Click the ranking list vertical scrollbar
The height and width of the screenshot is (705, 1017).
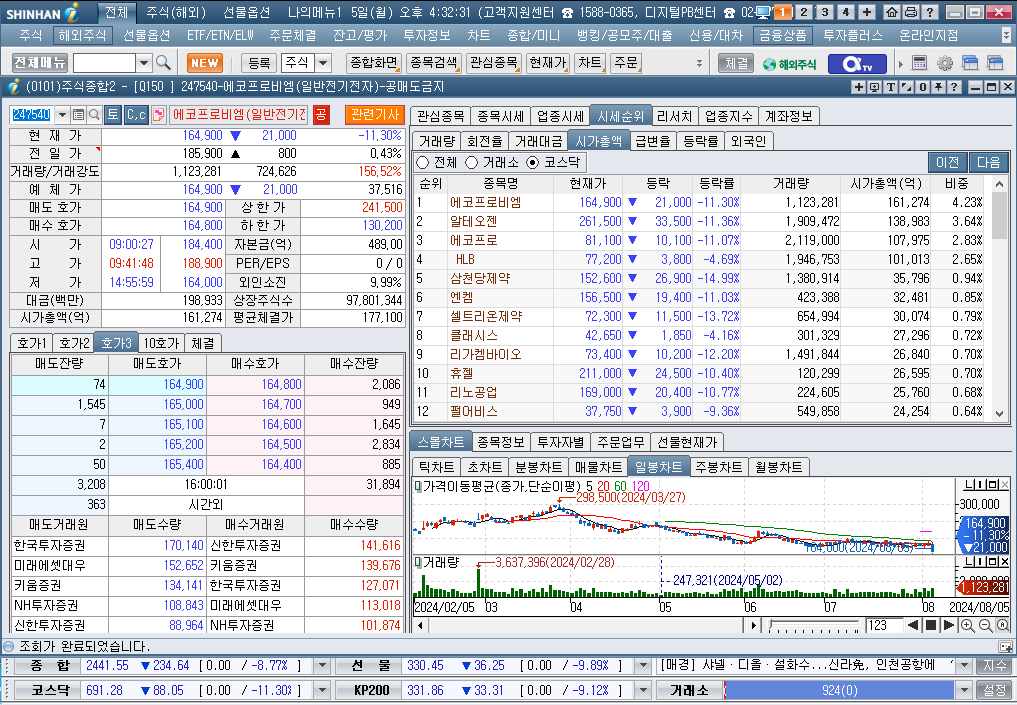(x=999, y=298)
